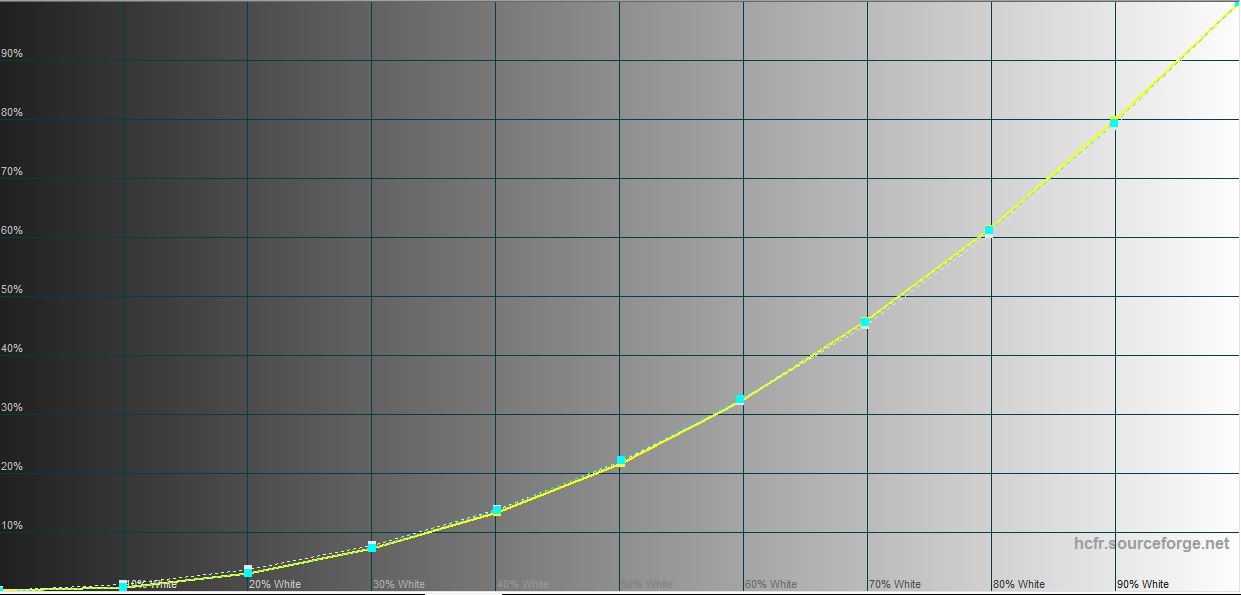Click the '60% White' x-axis label

click(x=771, y=584)
